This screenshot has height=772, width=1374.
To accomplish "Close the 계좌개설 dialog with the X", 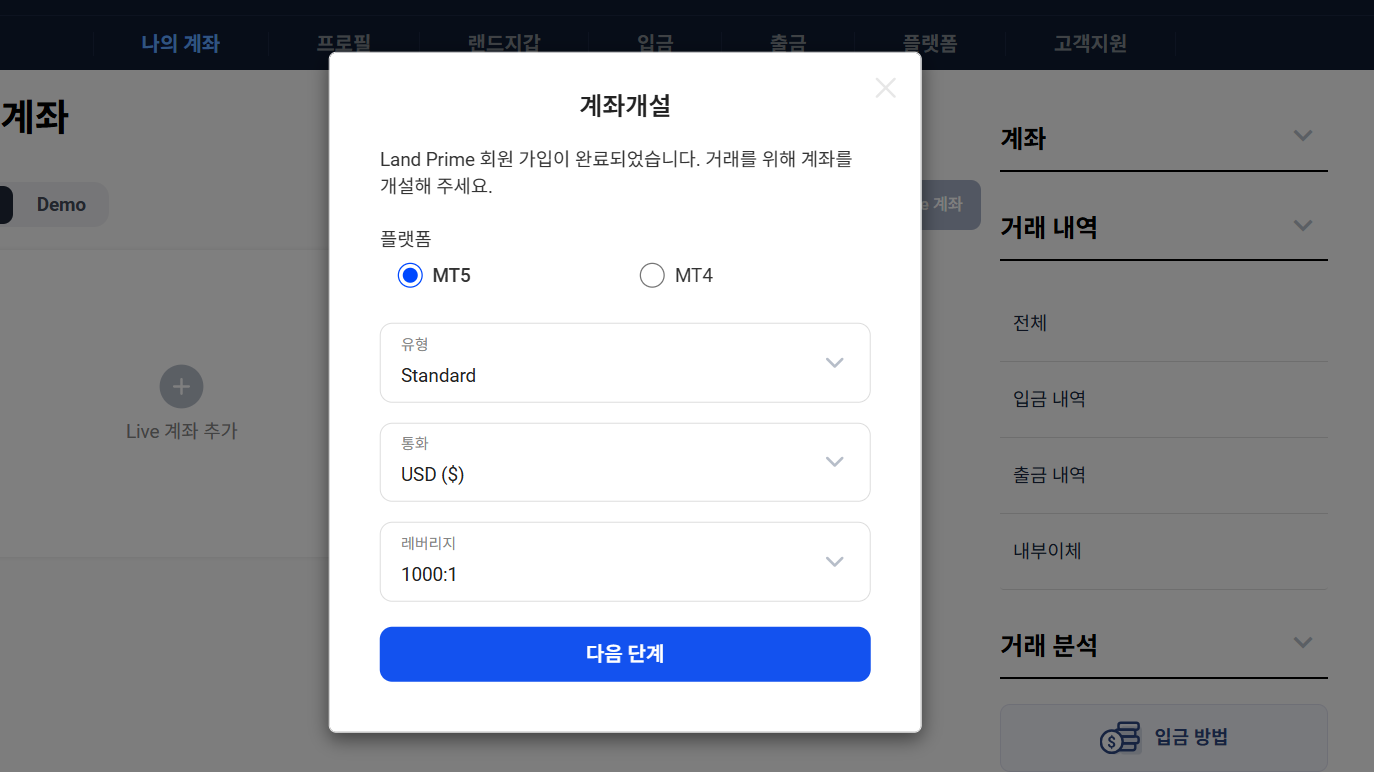I will [x=885, y=88].
